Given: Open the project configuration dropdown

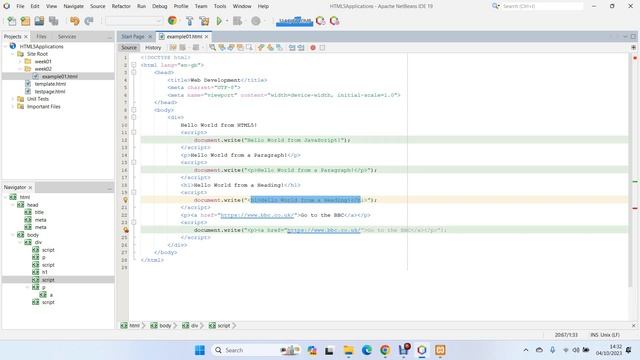Looking at the screenshot, I should pyautogui.click(x=133, y=21).
